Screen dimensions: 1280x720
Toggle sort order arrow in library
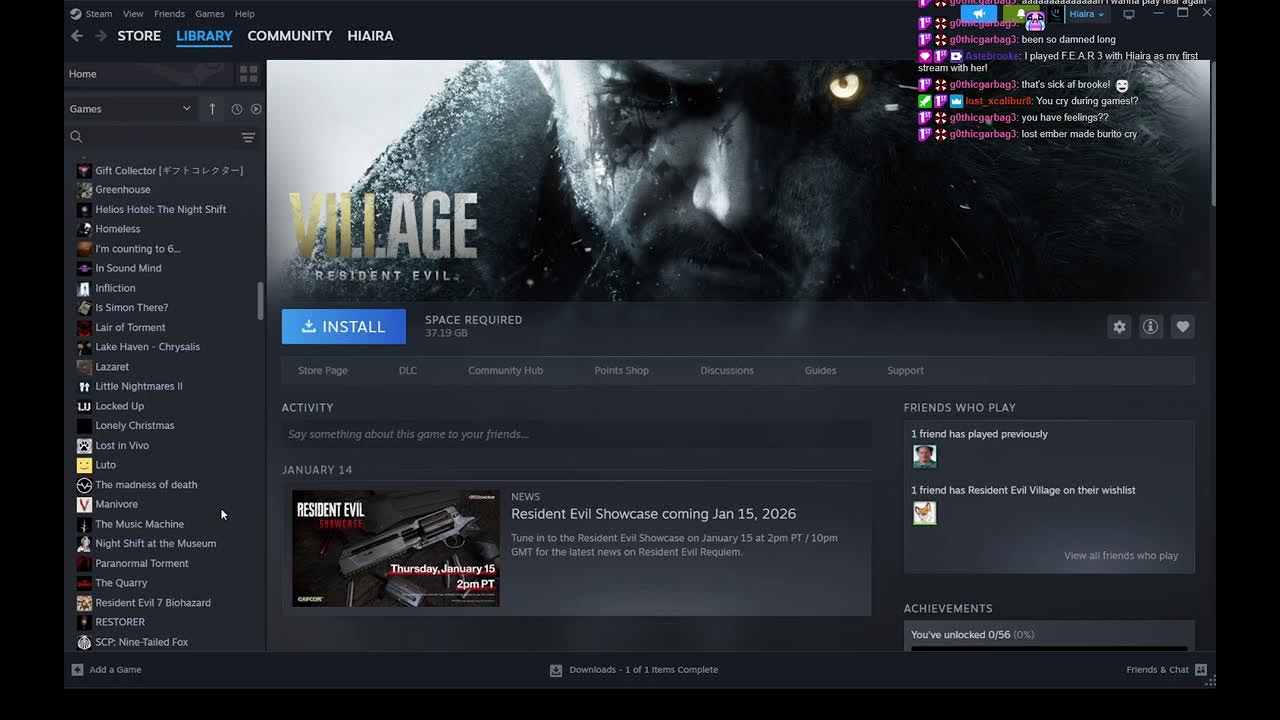pos(212,109)
